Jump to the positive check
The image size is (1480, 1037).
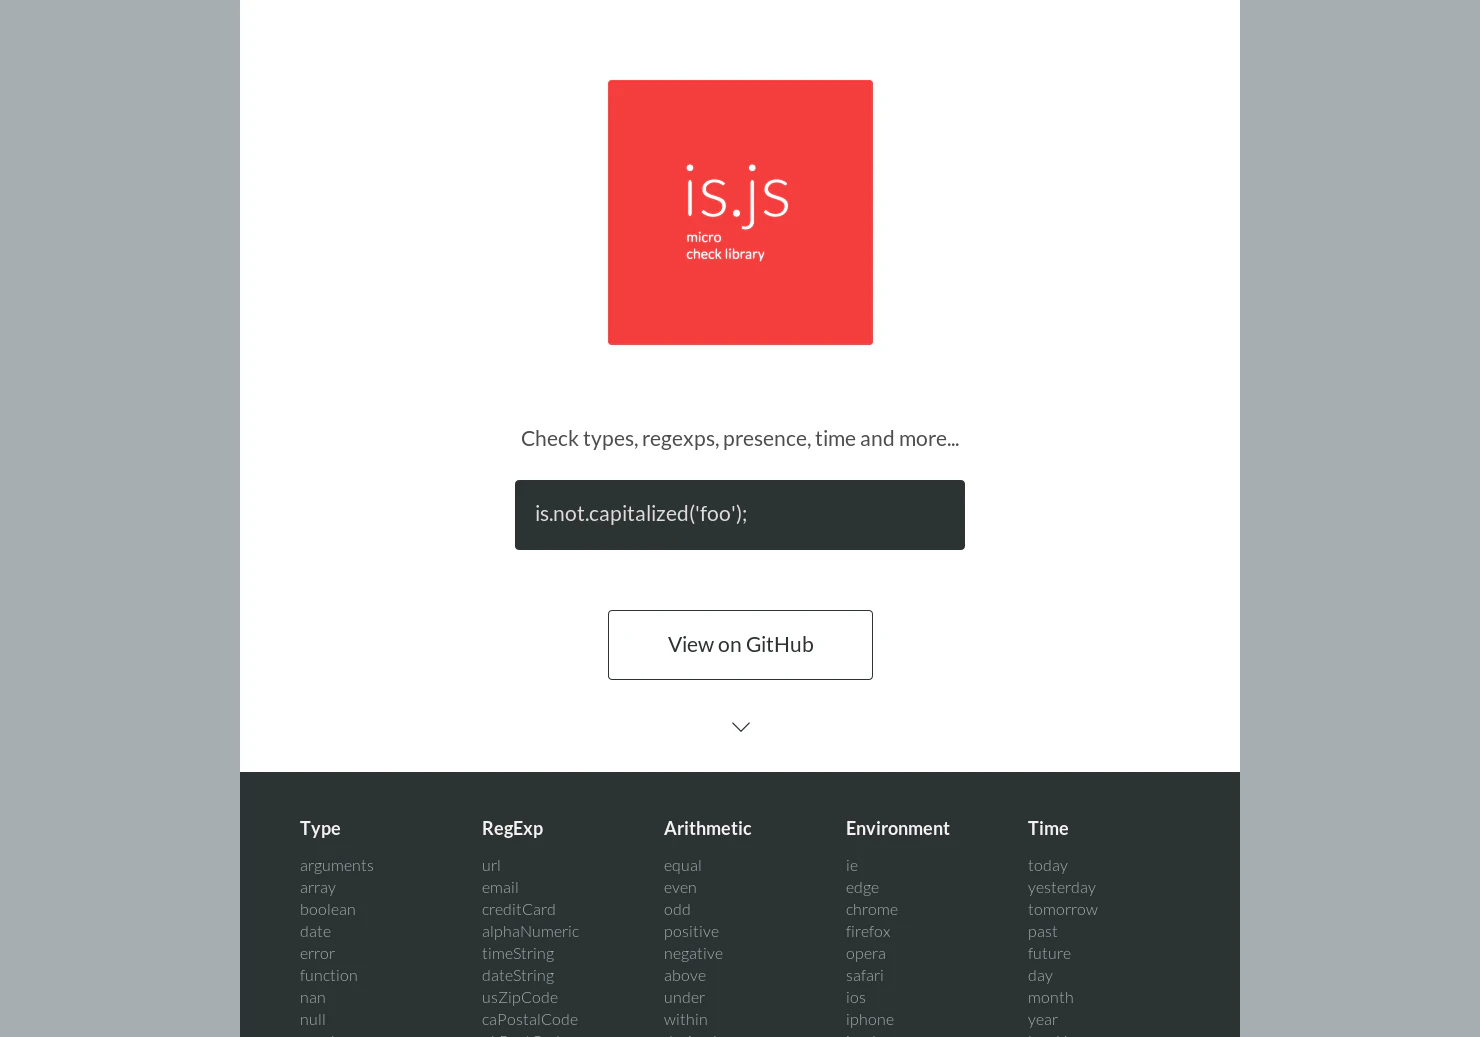point(691,932)
